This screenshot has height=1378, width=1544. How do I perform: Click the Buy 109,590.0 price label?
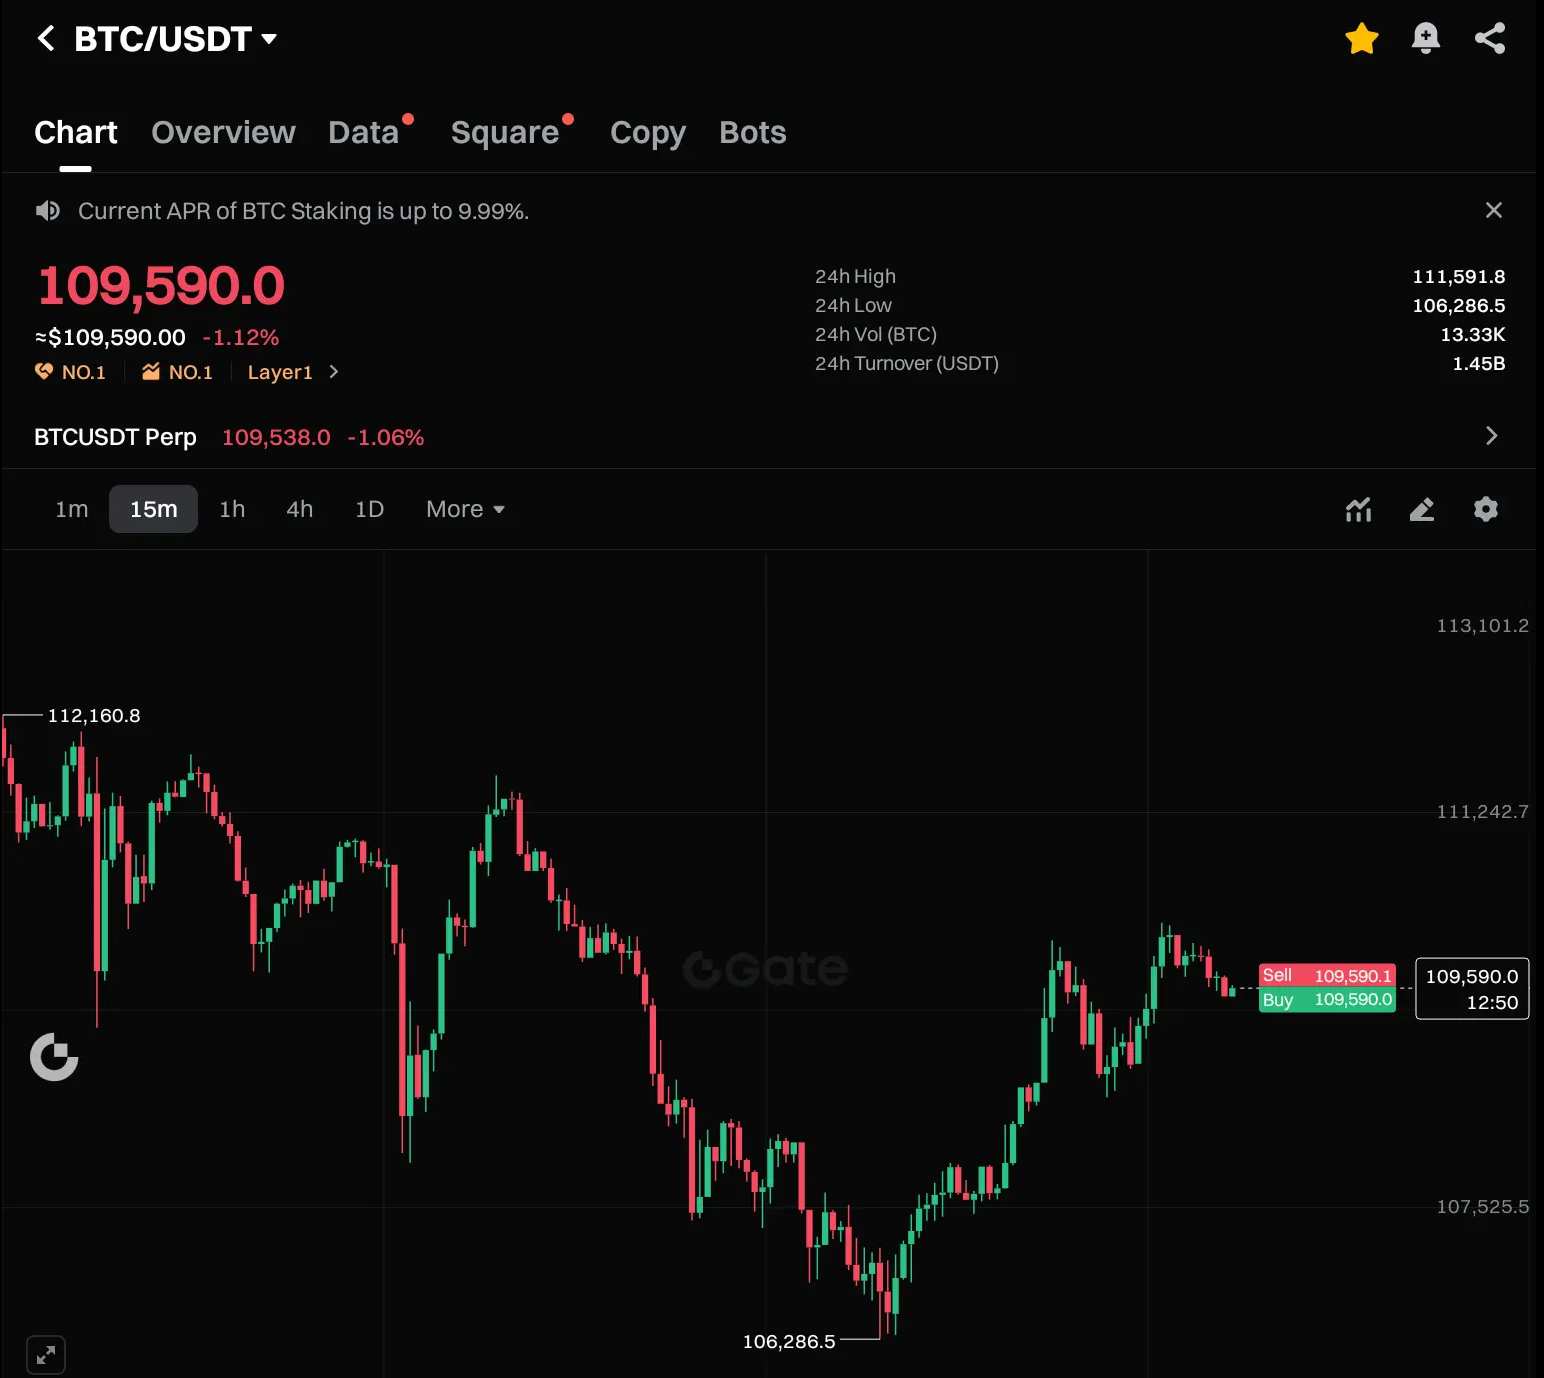1327,1000
